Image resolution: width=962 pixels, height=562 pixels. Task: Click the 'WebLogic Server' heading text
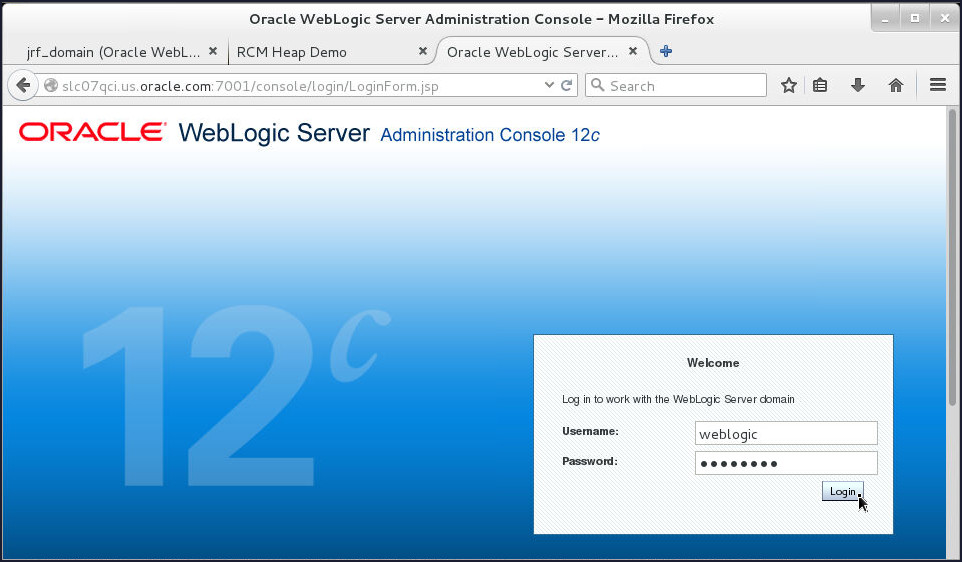coord(274,133)
